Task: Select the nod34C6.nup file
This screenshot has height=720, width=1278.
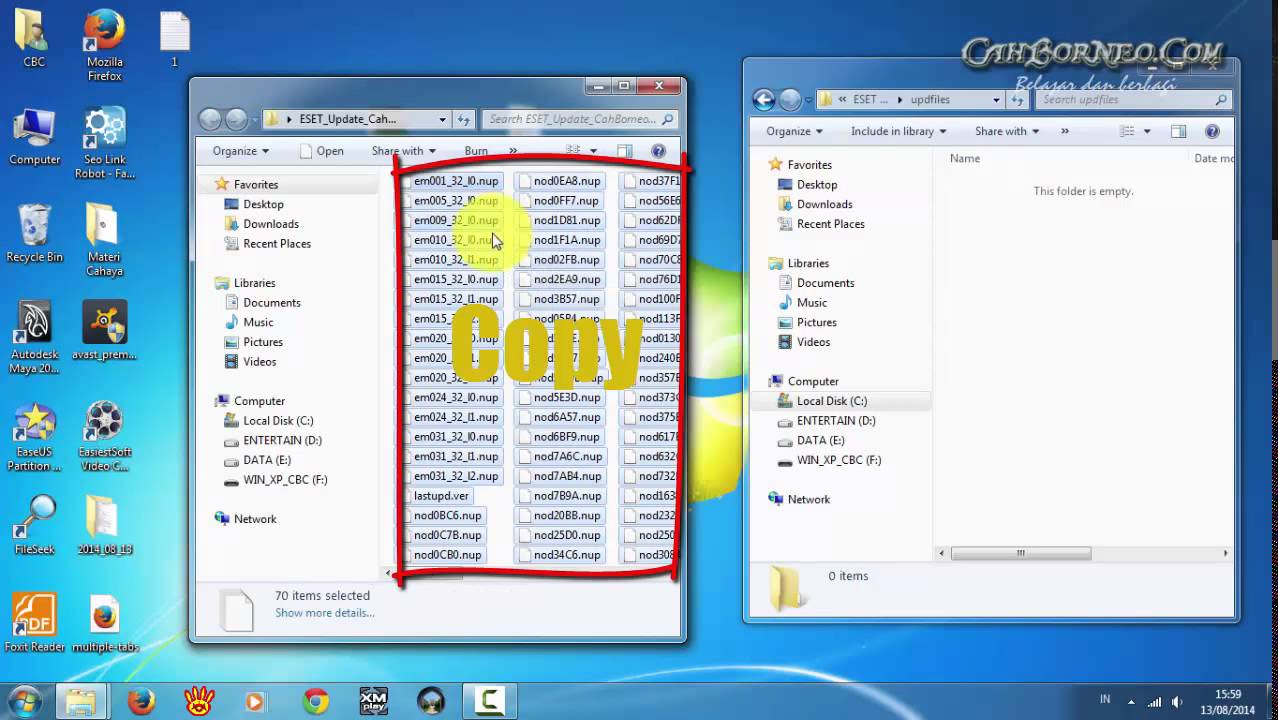Action: 560,555
